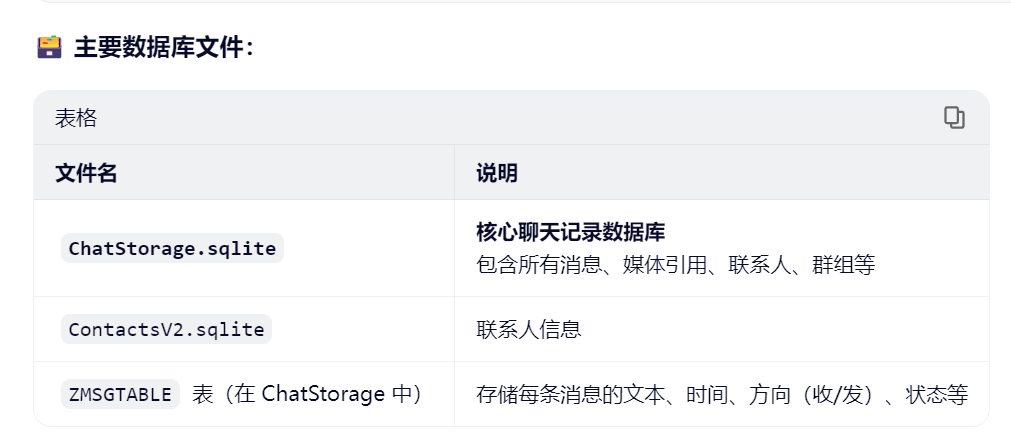Click the file cabinet emoji beside the heading
This screenshot has width=1011, height=432.
(x=49, y=47)
